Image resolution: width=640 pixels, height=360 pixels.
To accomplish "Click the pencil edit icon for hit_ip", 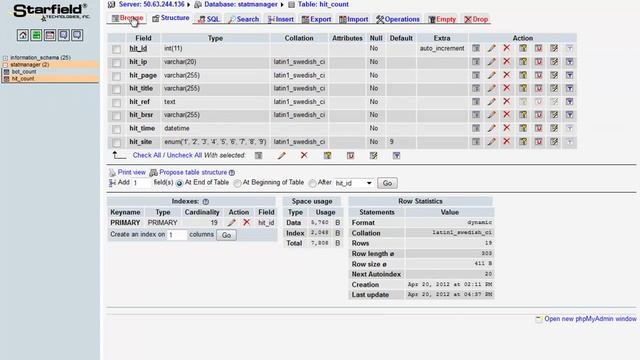I will coord(491,62).
